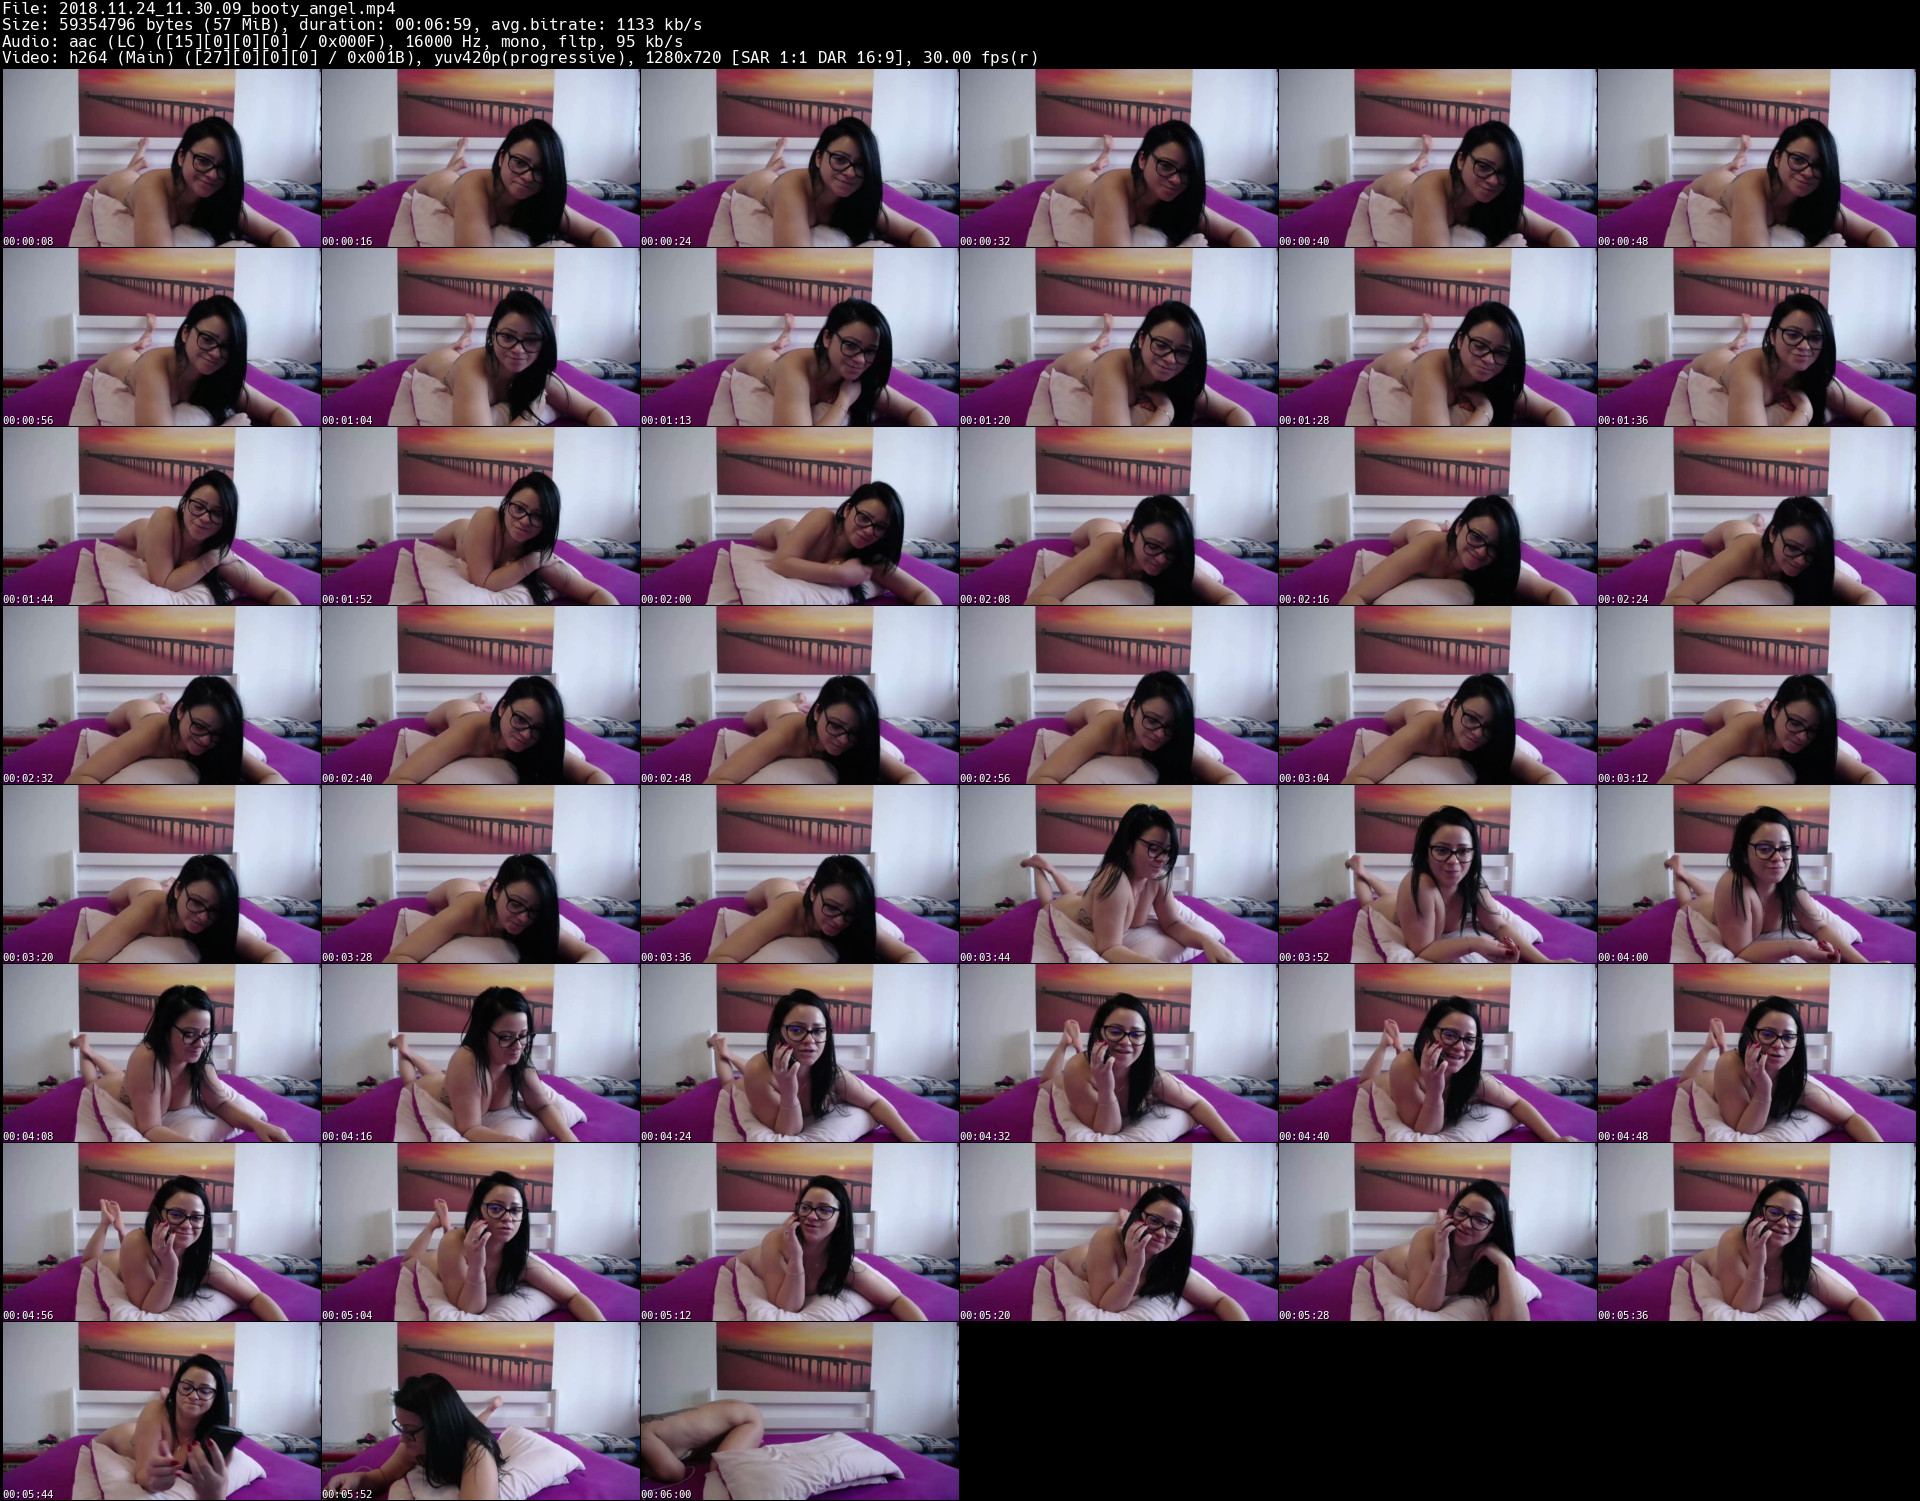Open the 00:02:32 preview thumbnail
The height and width of the screenshot is (1501, 1920).
click(x=161, y=695)
